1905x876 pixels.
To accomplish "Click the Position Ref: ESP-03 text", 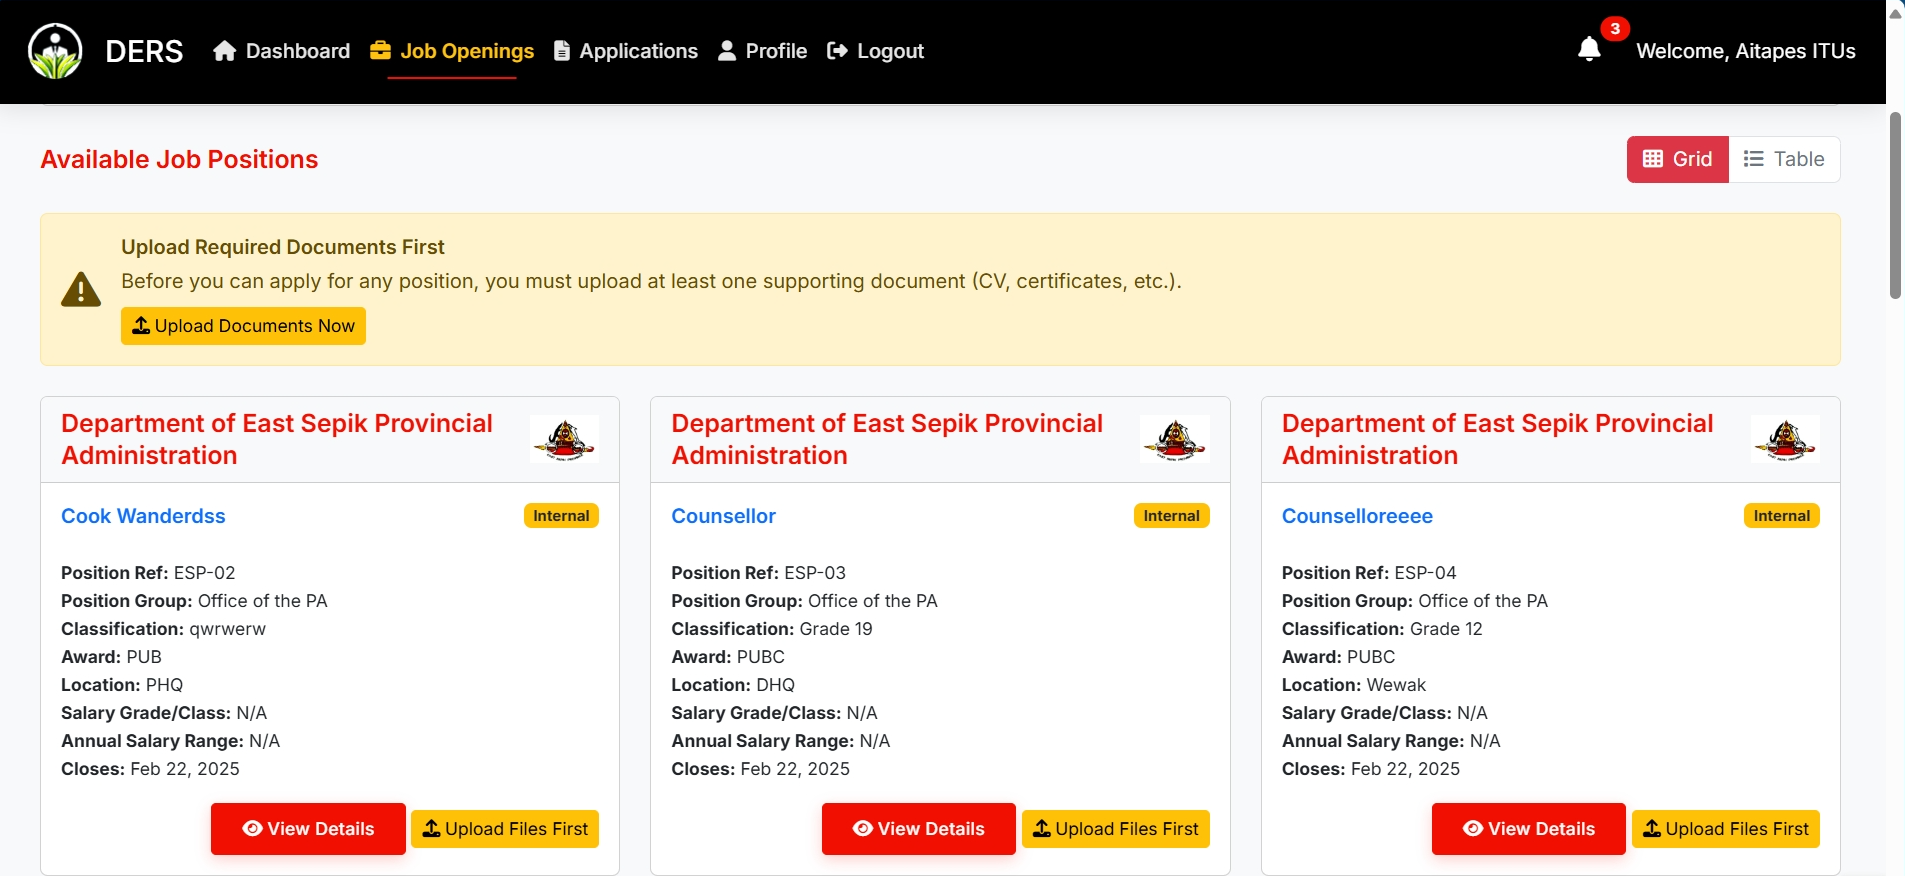I will click(x=758, y=573).
